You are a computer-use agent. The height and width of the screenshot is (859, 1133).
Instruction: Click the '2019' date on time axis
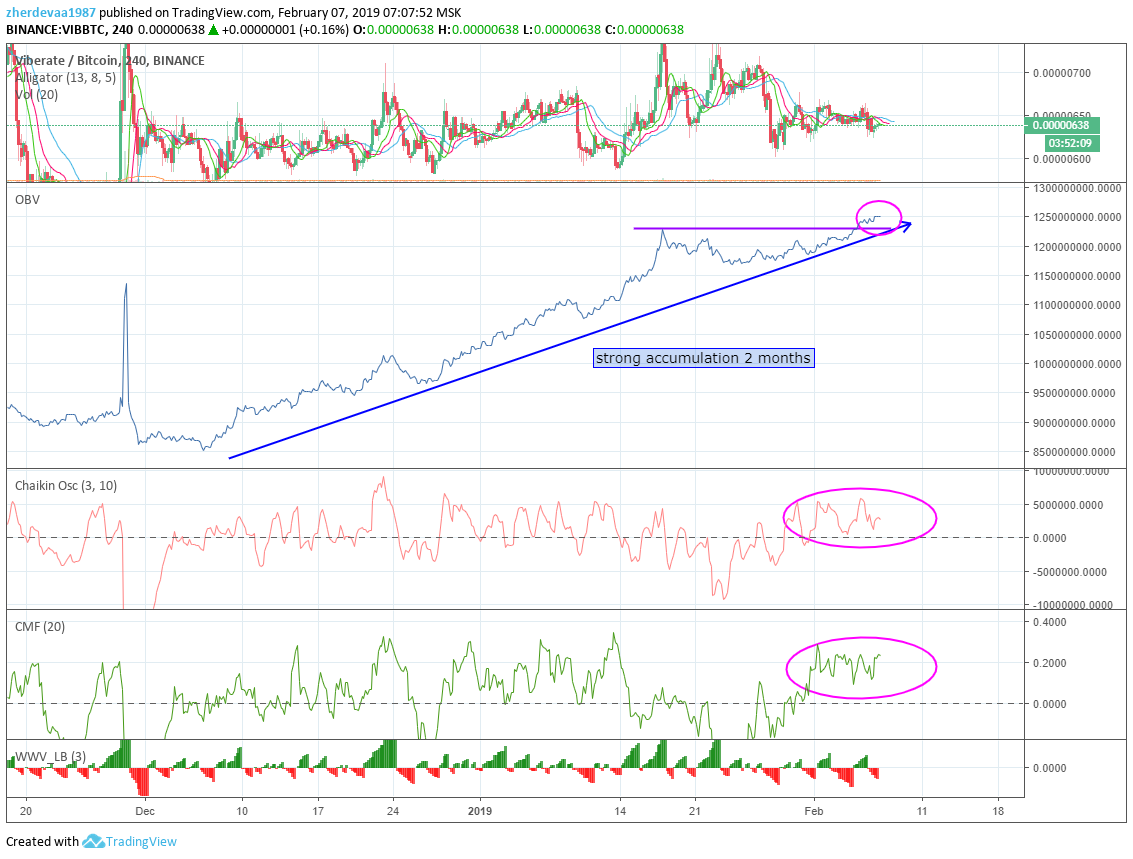pos(480,811)
